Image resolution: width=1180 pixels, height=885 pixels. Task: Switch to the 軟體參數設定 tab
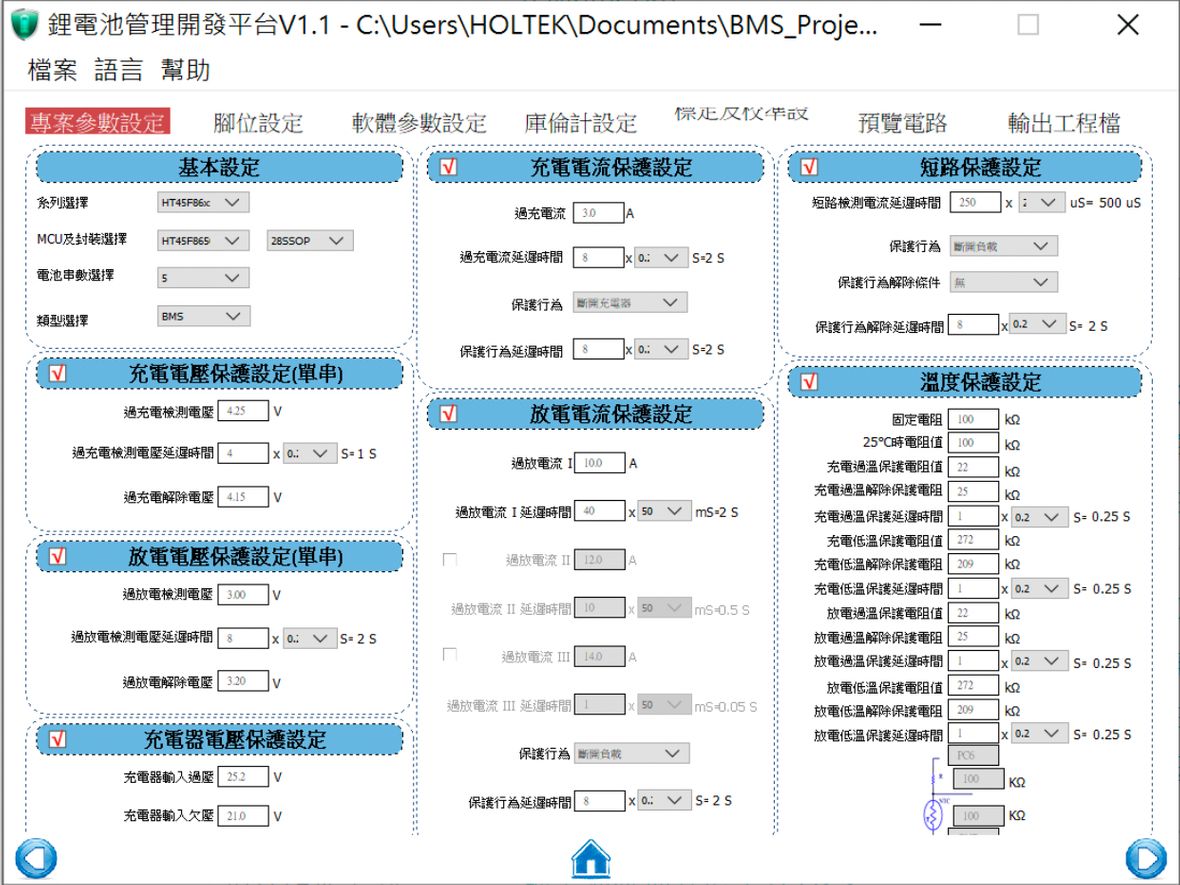[419, 123]
